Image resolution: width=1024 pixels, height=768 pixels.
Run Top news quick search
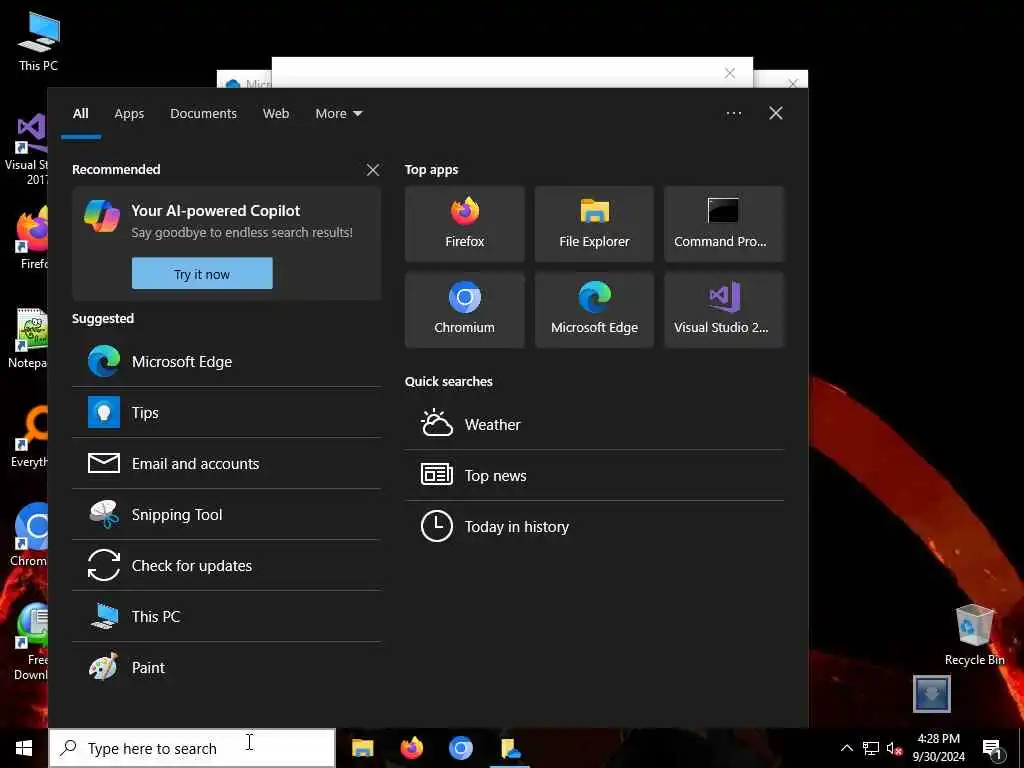click(594, 475)
